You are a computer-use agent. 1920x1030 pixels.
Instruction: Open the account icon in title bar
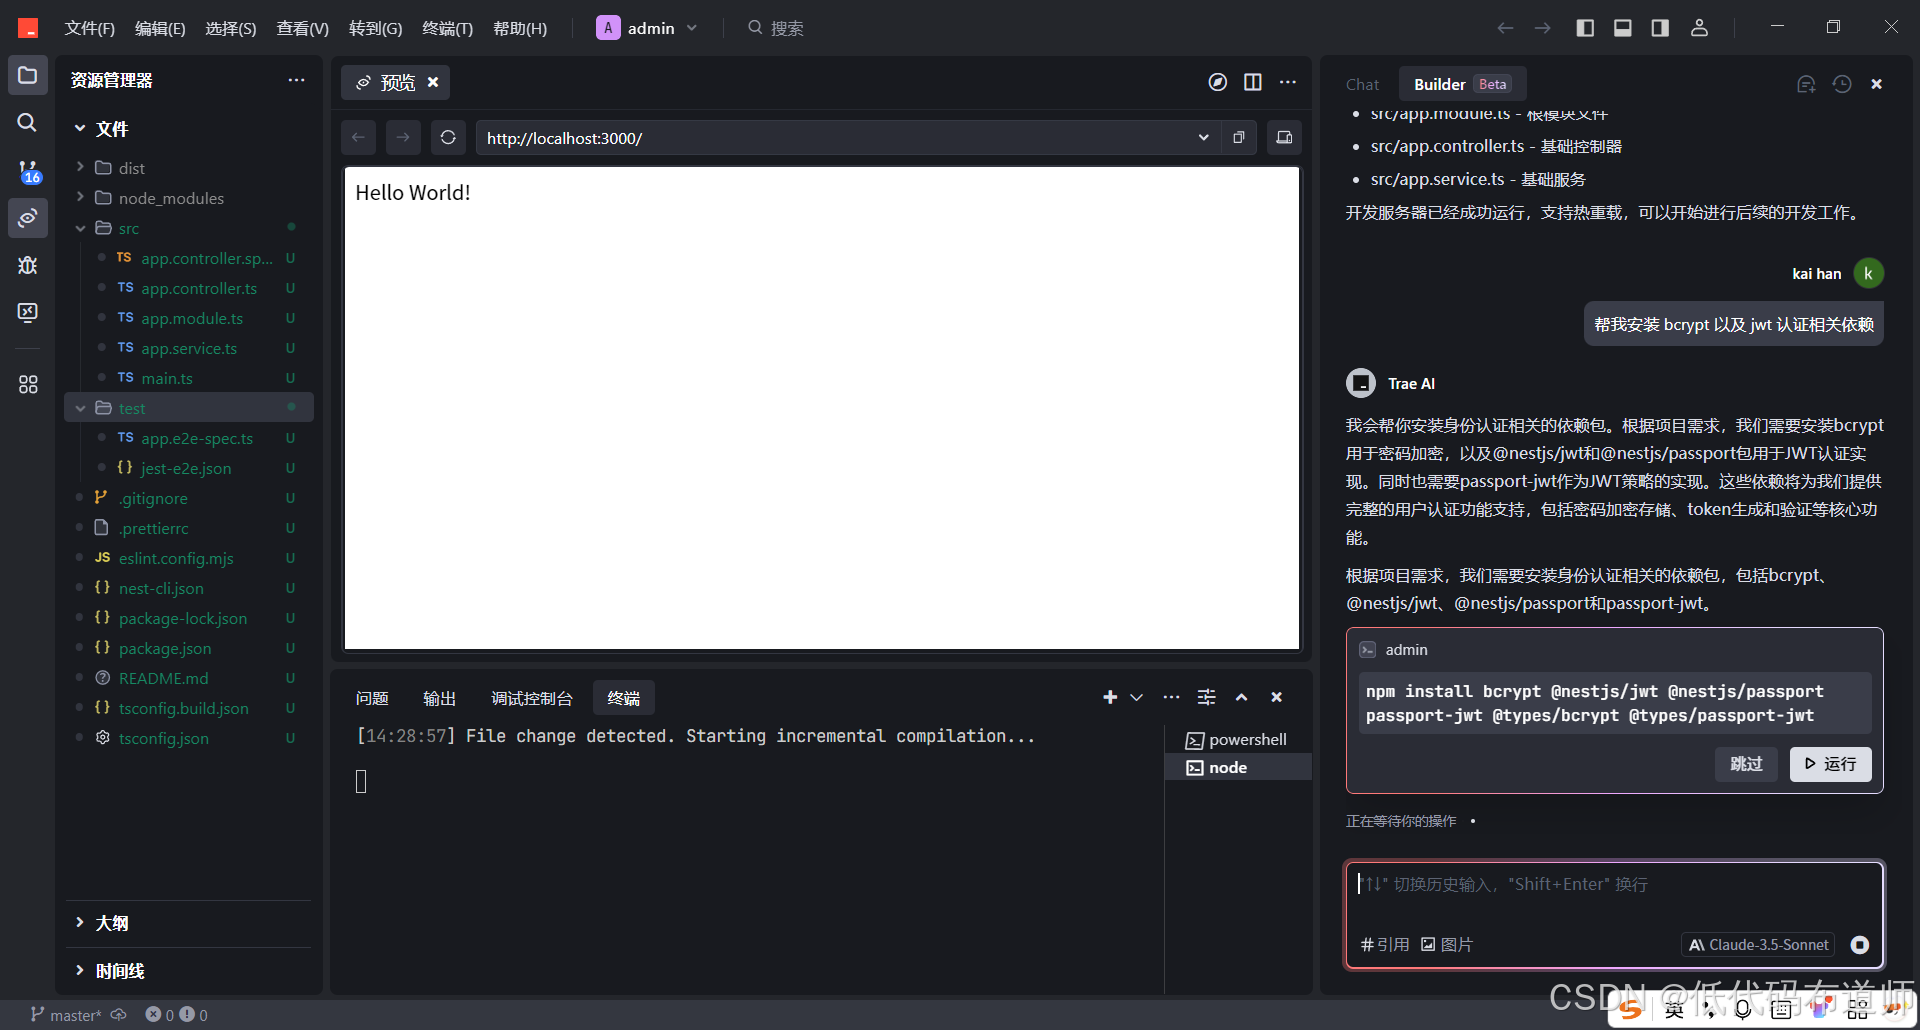(1699, 28)
